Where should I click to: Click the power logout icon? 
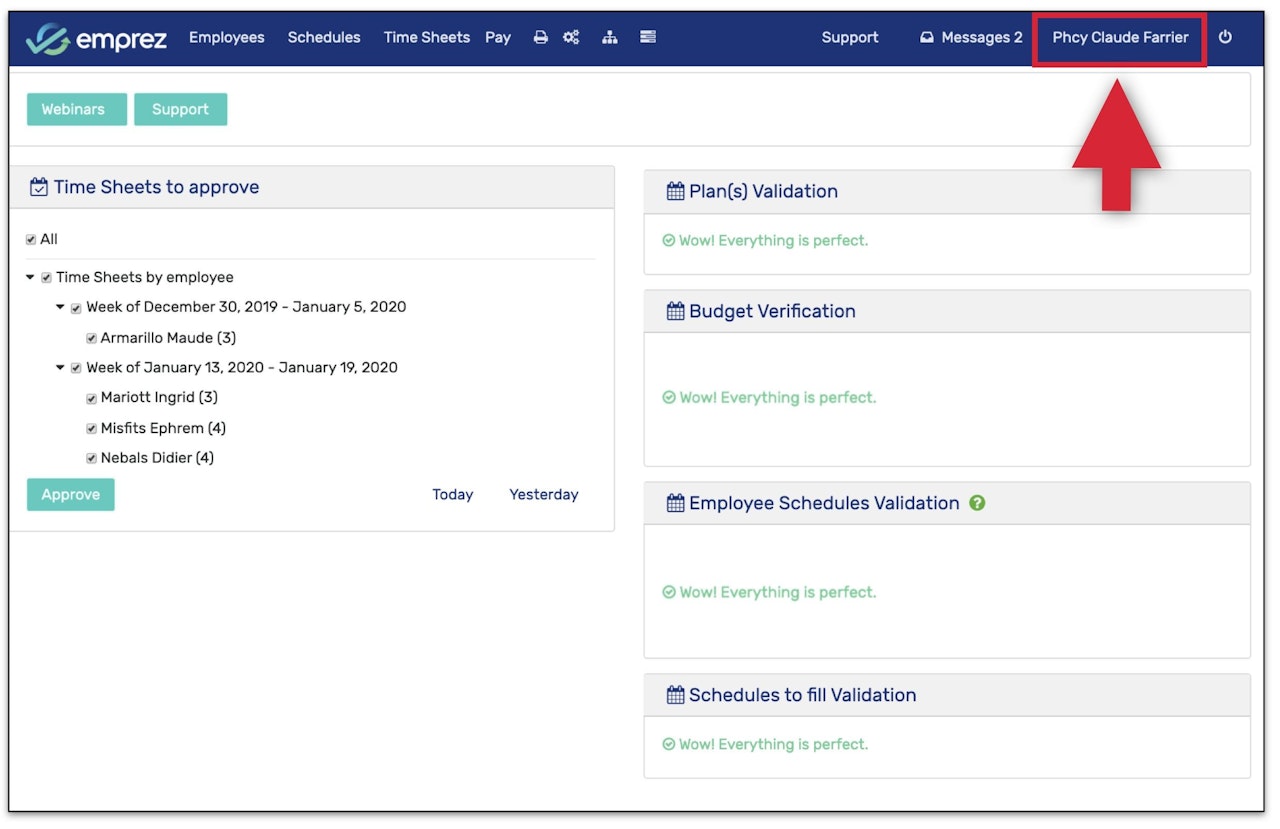[x=1225, y=38]
